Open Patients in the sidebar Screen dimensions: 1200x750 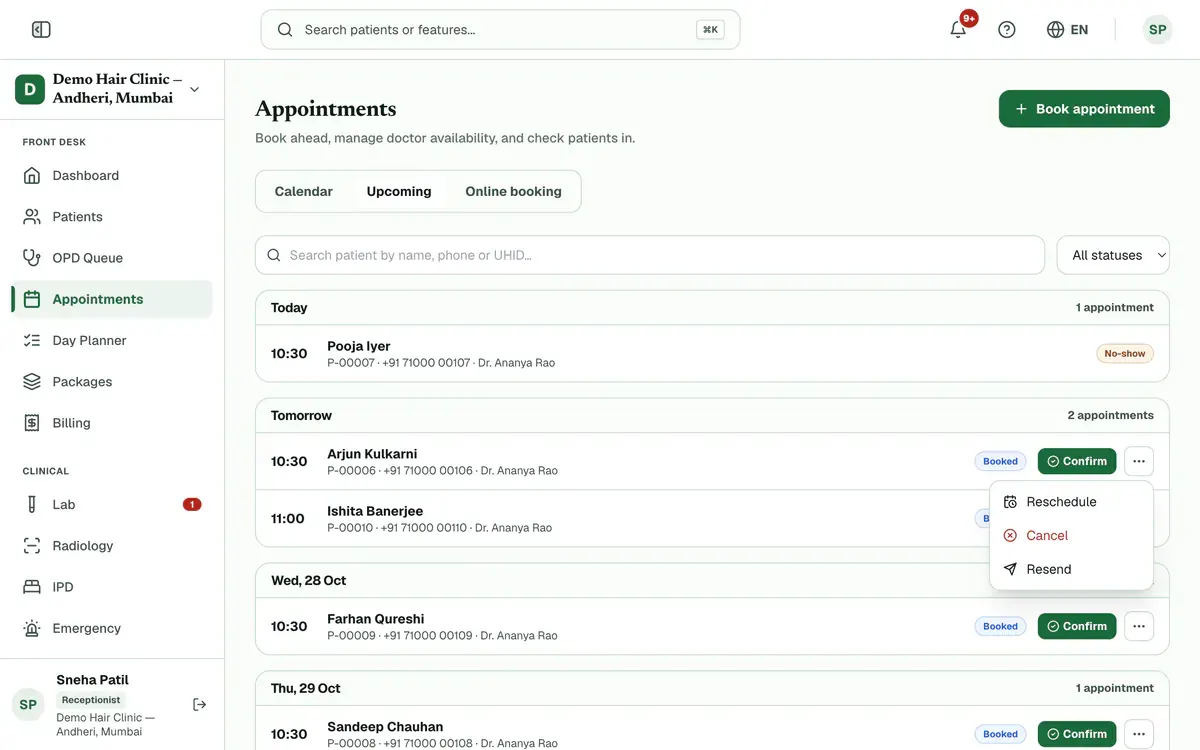tap(112, 217)
